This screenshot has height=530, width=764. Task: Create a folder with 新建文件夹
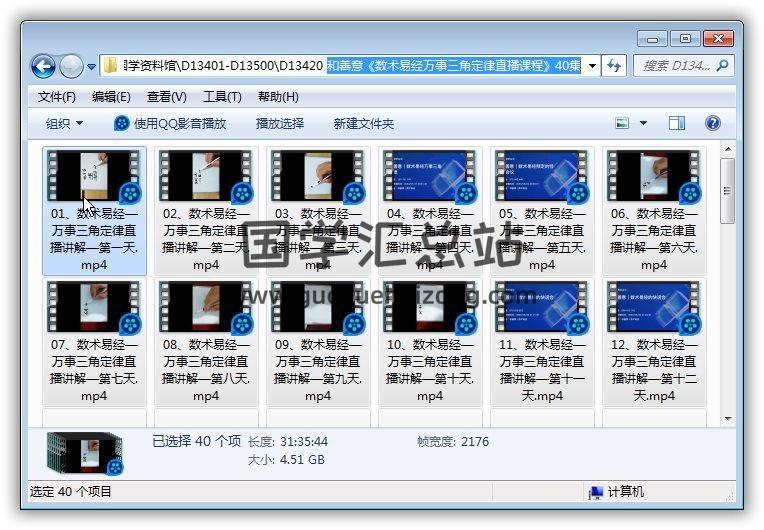point(363,124)
